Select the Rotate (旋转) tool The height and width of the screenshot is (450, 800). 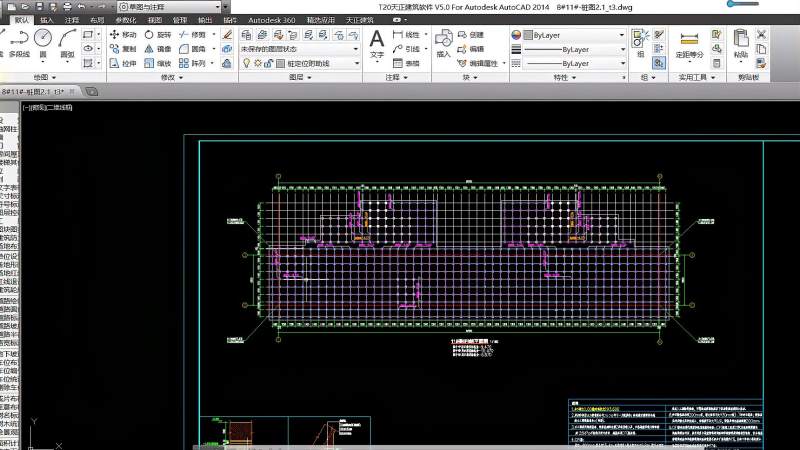coord(157,34)
